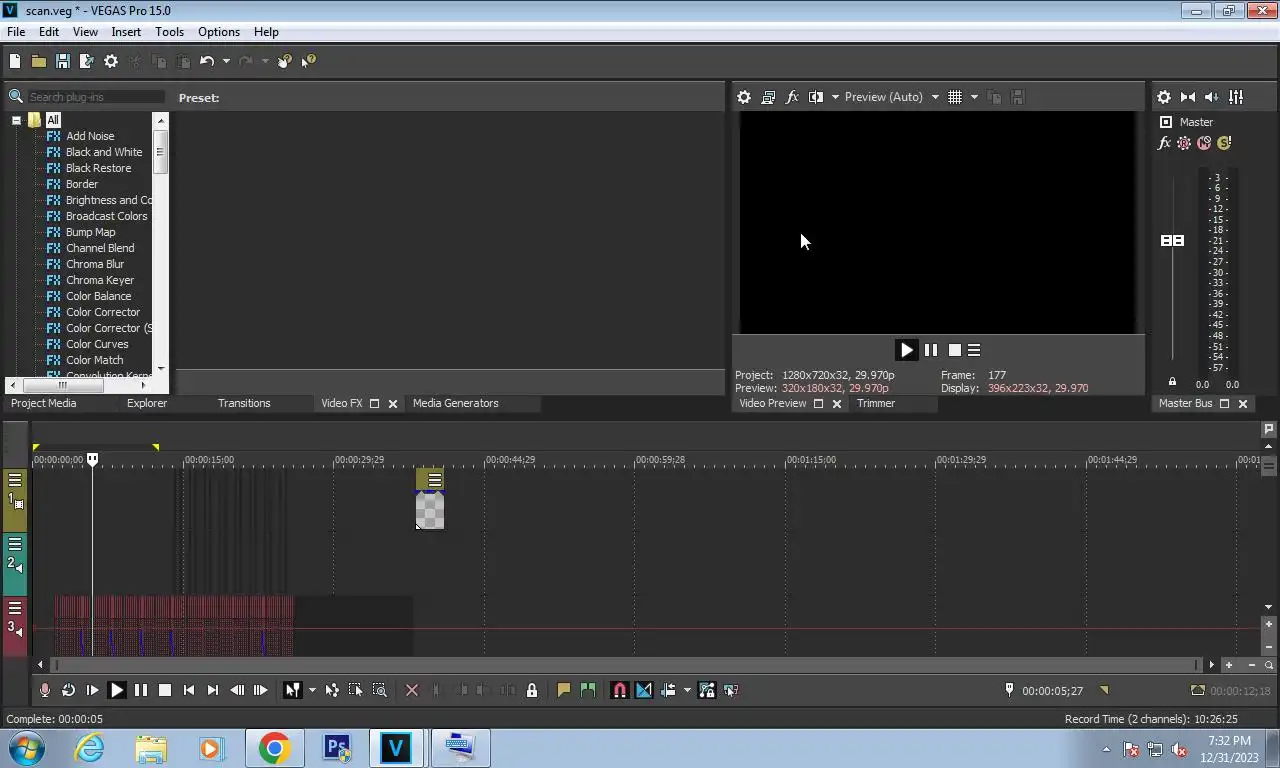Switch to the Explorer tab
This screenshot has width=1280, height=768.
coord(147,403)
